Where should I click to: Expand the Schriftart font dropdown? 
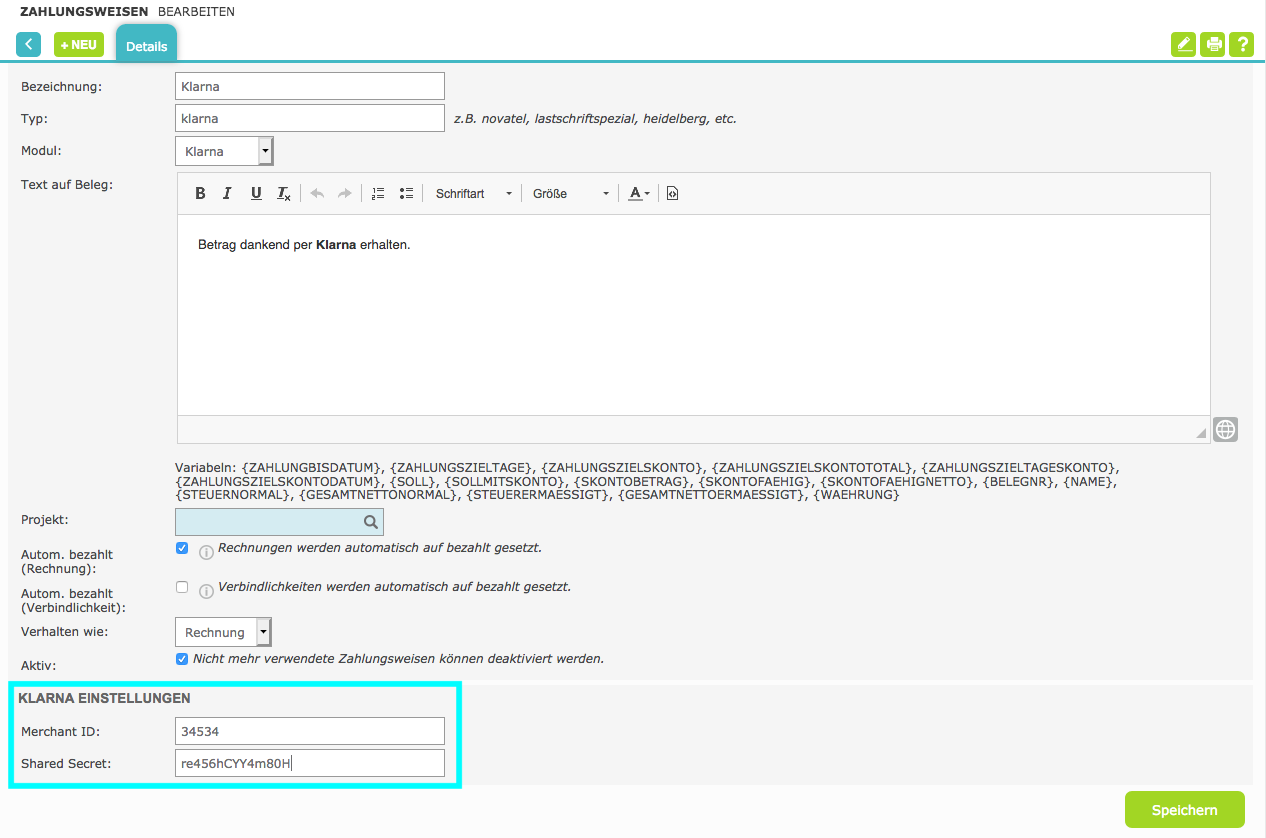pyautogui.click(x=473, y=193)
